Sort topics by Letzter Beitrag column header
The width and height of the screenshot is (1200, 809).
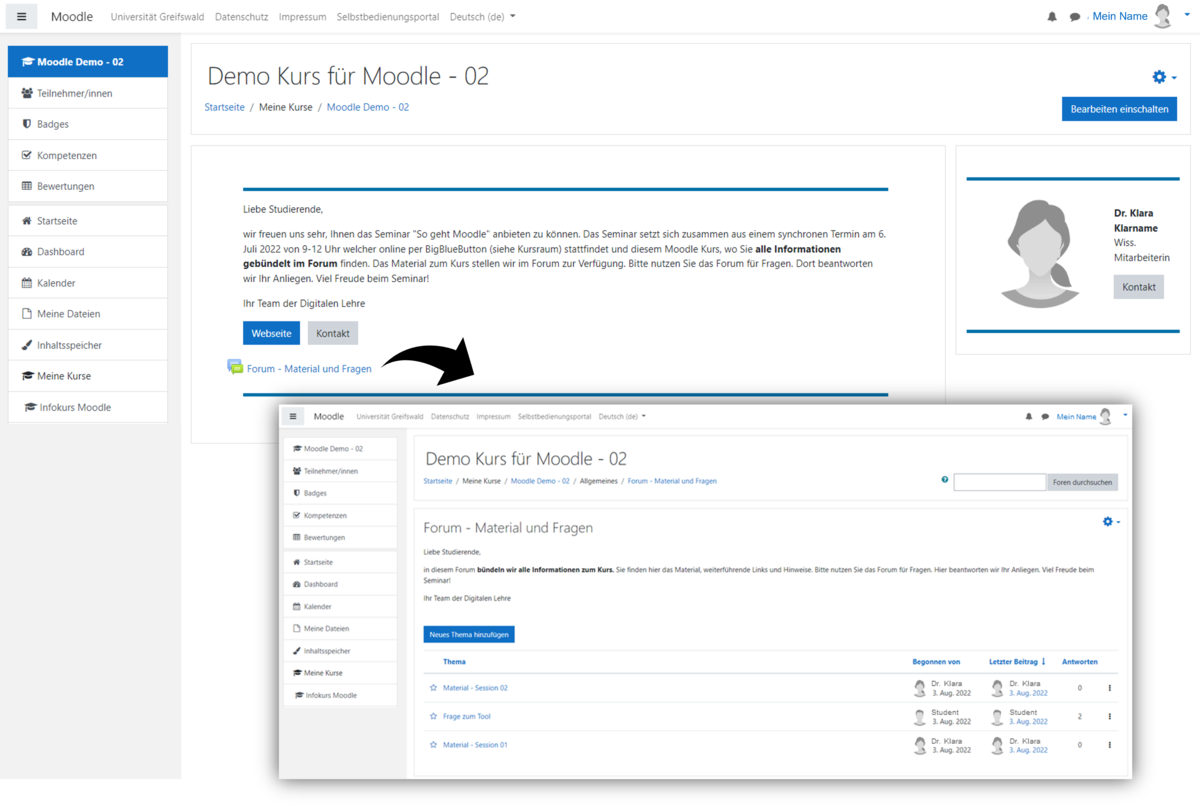(1015, 662)
